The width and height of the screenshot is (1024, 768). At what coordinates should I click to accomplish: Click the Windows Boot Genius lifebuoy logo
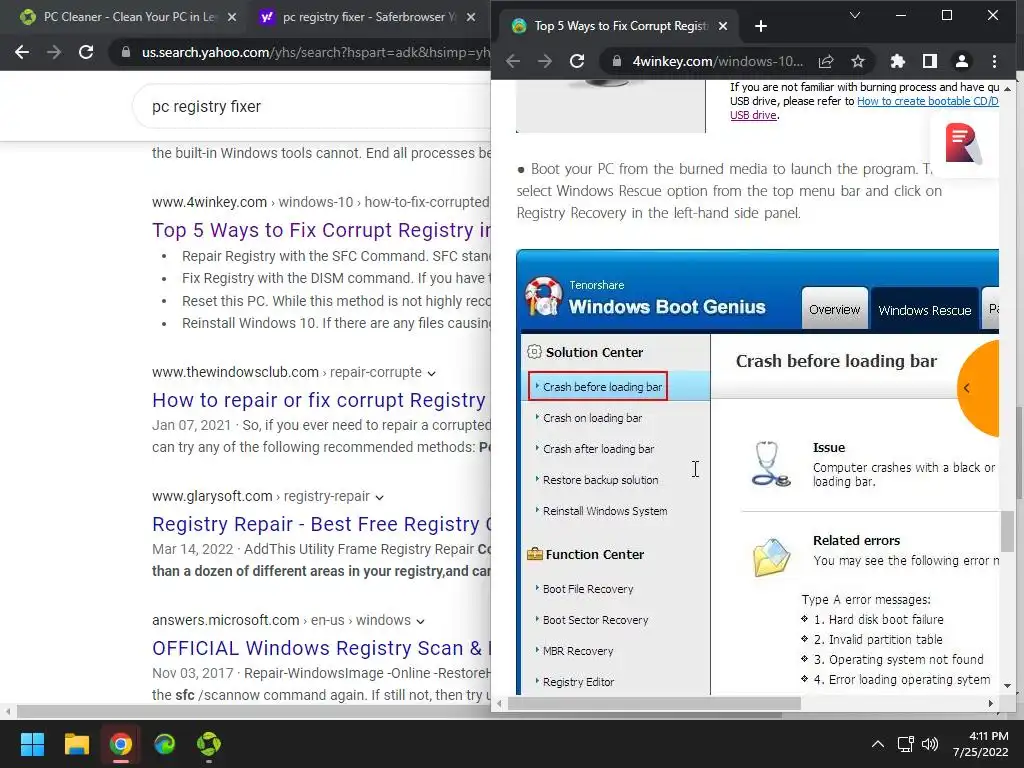click(x=543, y=296)
